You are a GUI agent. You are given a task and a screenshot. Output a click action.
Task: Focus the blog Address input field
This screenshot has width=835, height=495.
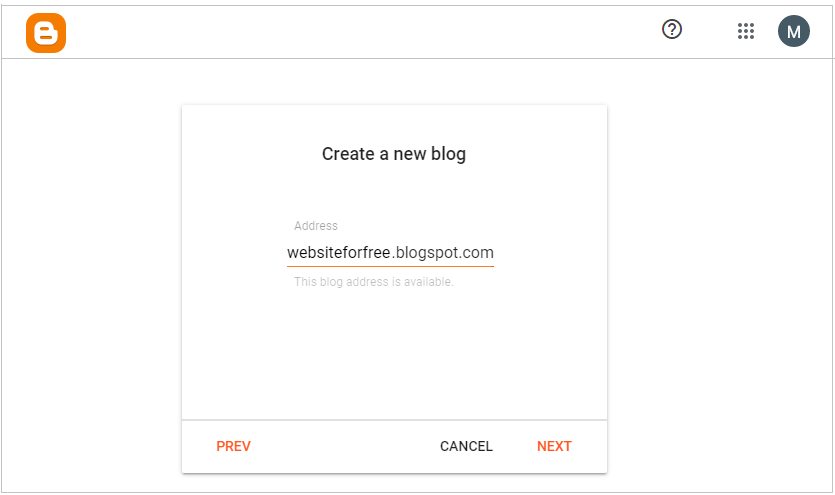(x=390, y=252)
